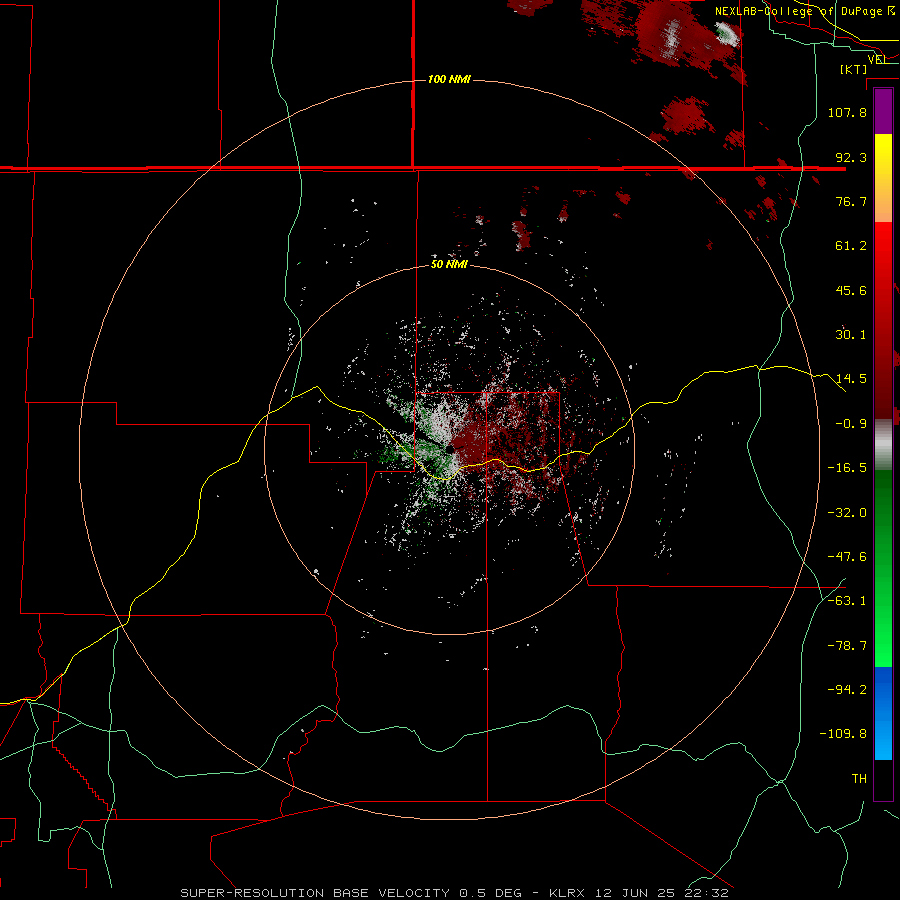900x900 pixels.
Task: Click the -109.8 scale value
Action: point(843,734)
